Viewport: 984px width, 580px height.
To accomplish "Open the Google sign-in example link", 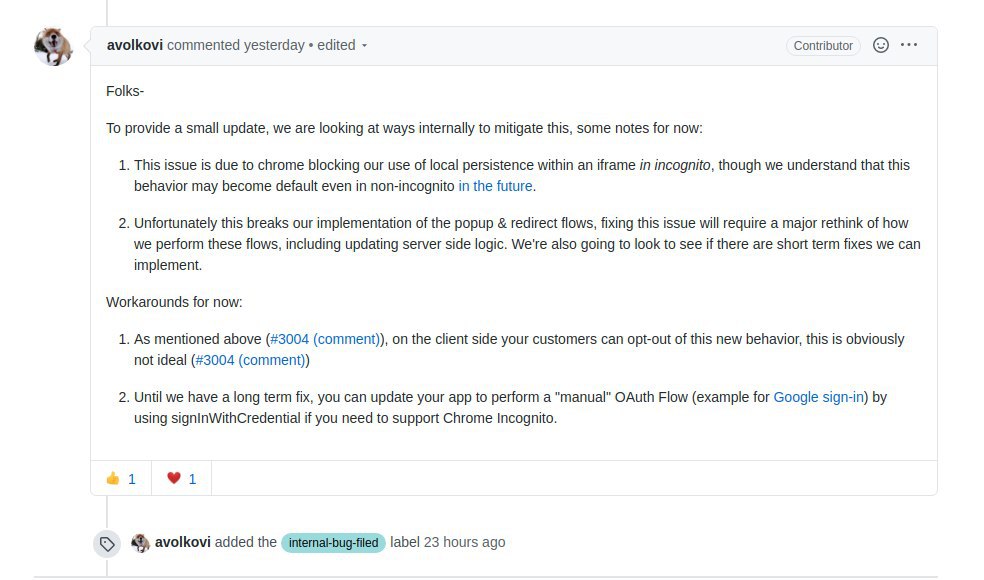I will (820, 397).
